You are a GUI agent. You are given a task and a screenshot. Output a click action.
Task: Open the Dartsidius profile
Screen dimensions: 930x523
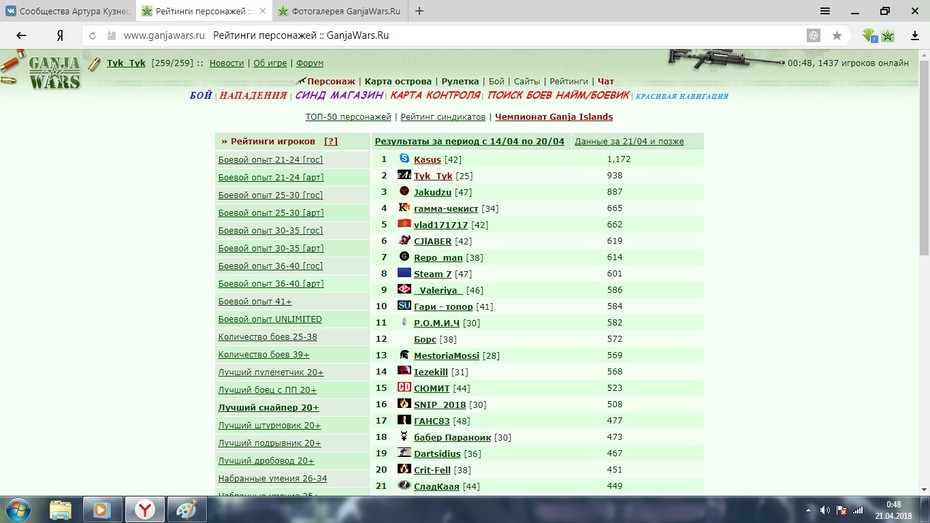click(x=437, y=454)
